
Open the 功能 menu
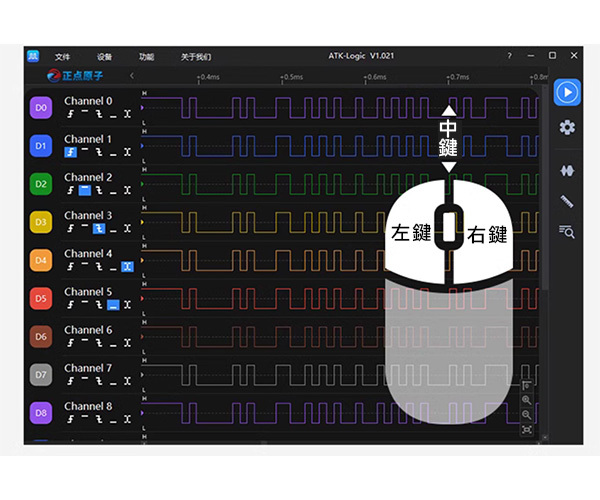[146, 57]
